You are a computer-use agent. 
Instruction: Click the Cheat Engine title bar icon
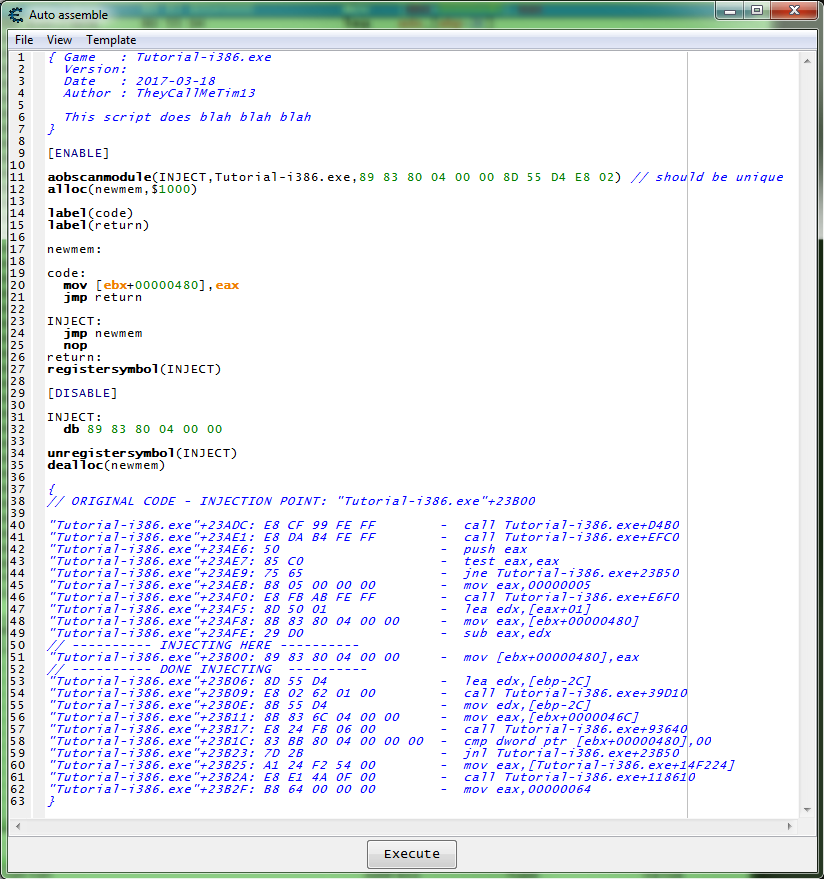(16, 15)
